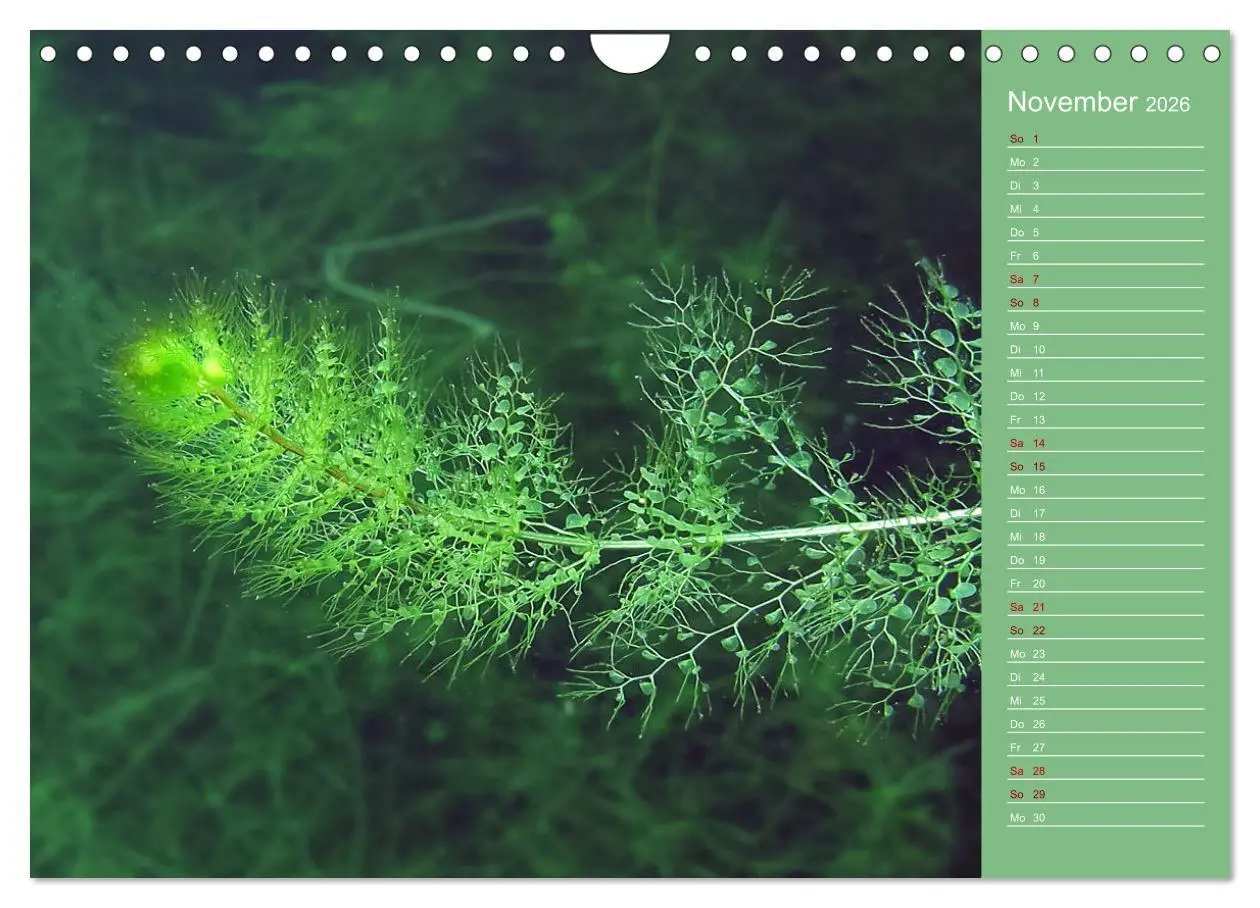The height and width of the screenshot is (908, 1260).
Task: Click calendar row Mo 23
Action: 1105,654
